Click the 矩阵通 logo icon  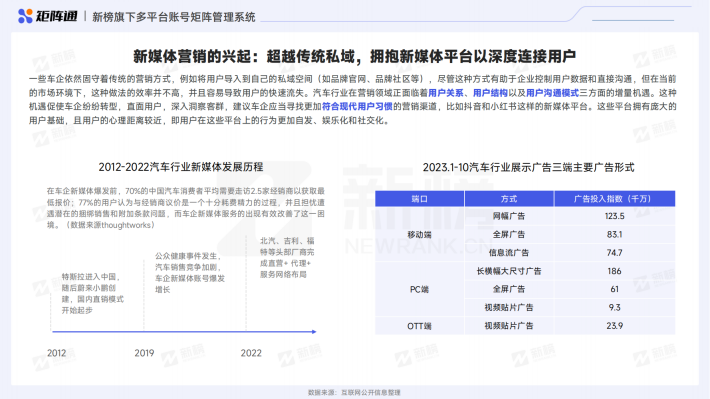25,16
